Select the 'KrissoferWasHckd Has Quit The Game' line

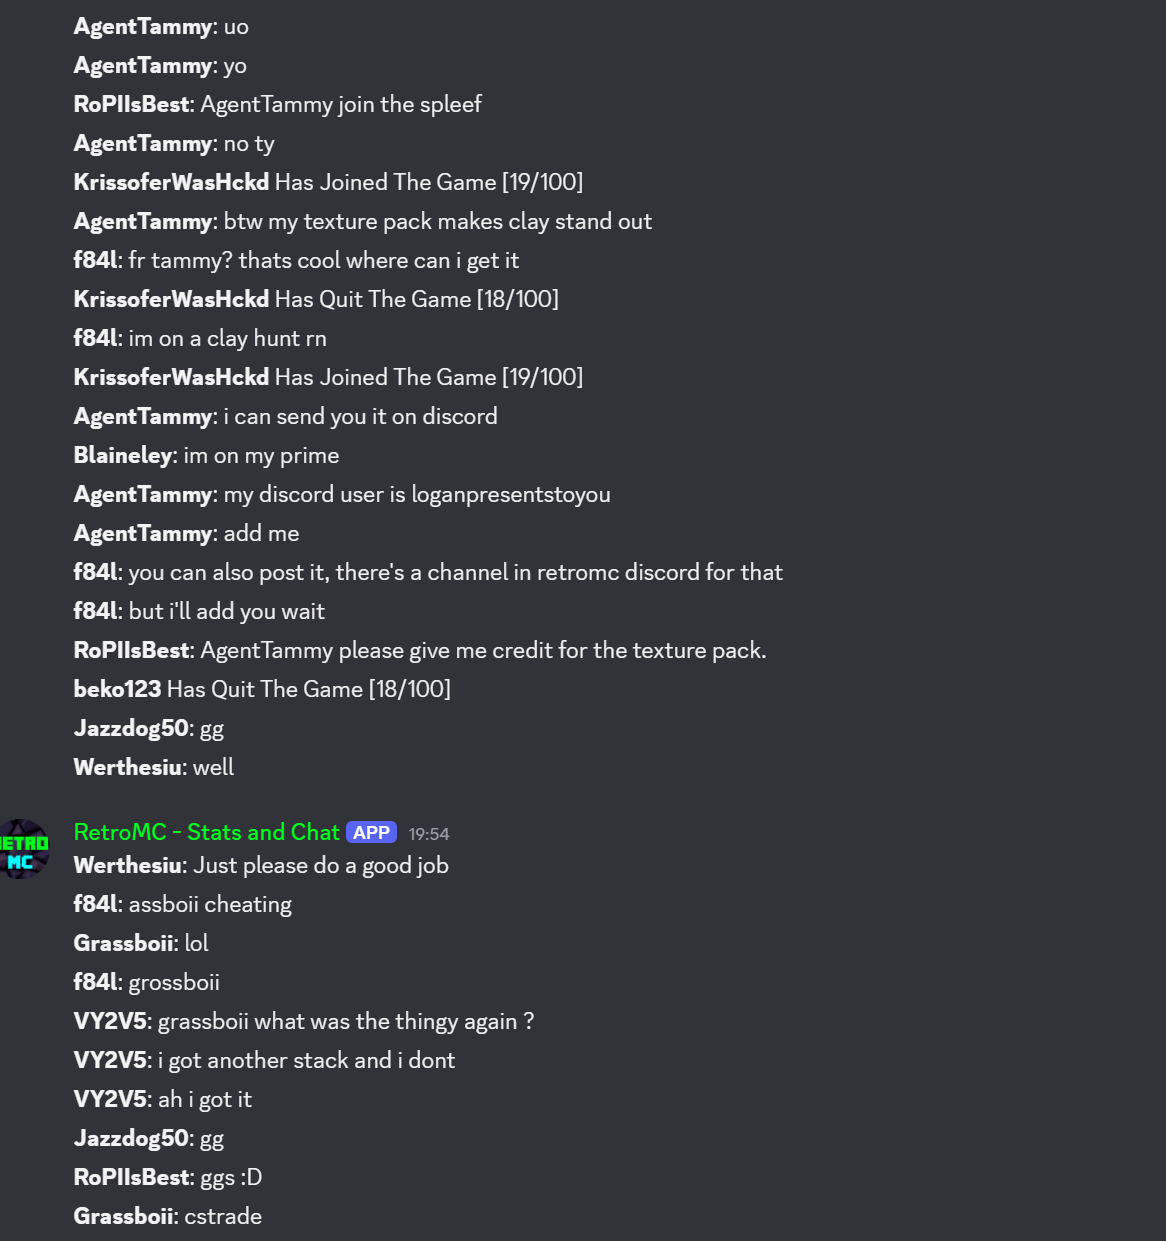pyautogui.click(x=316, y=299)
